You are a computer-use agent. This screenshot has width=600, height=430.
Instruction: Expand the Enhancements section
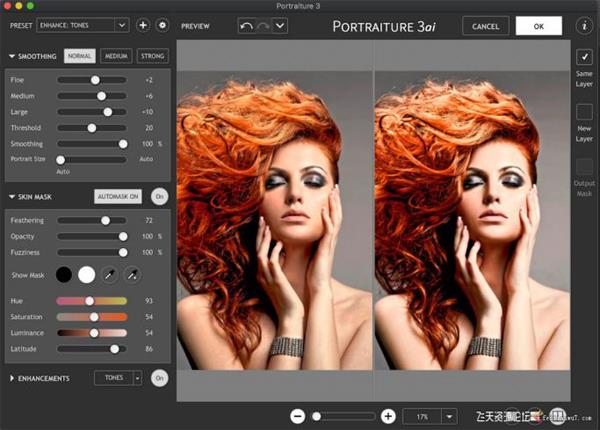pos(11,378)
